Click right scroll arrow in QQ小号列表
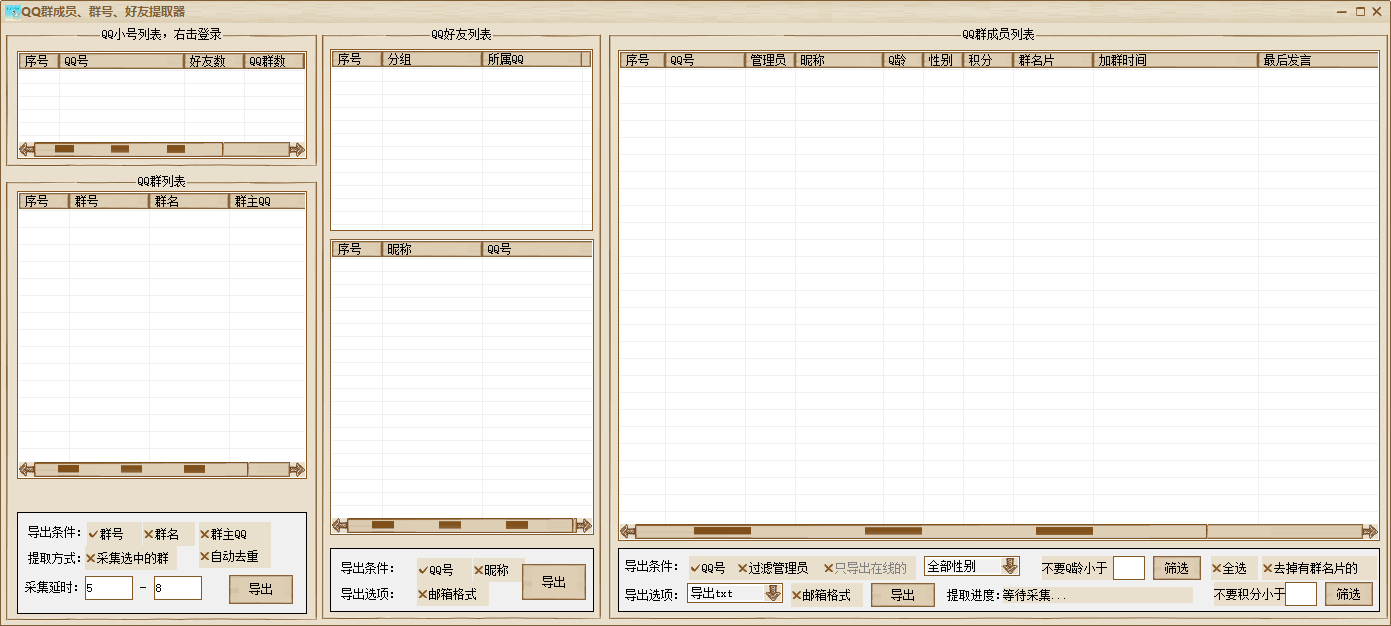 (x=297, y=149)
